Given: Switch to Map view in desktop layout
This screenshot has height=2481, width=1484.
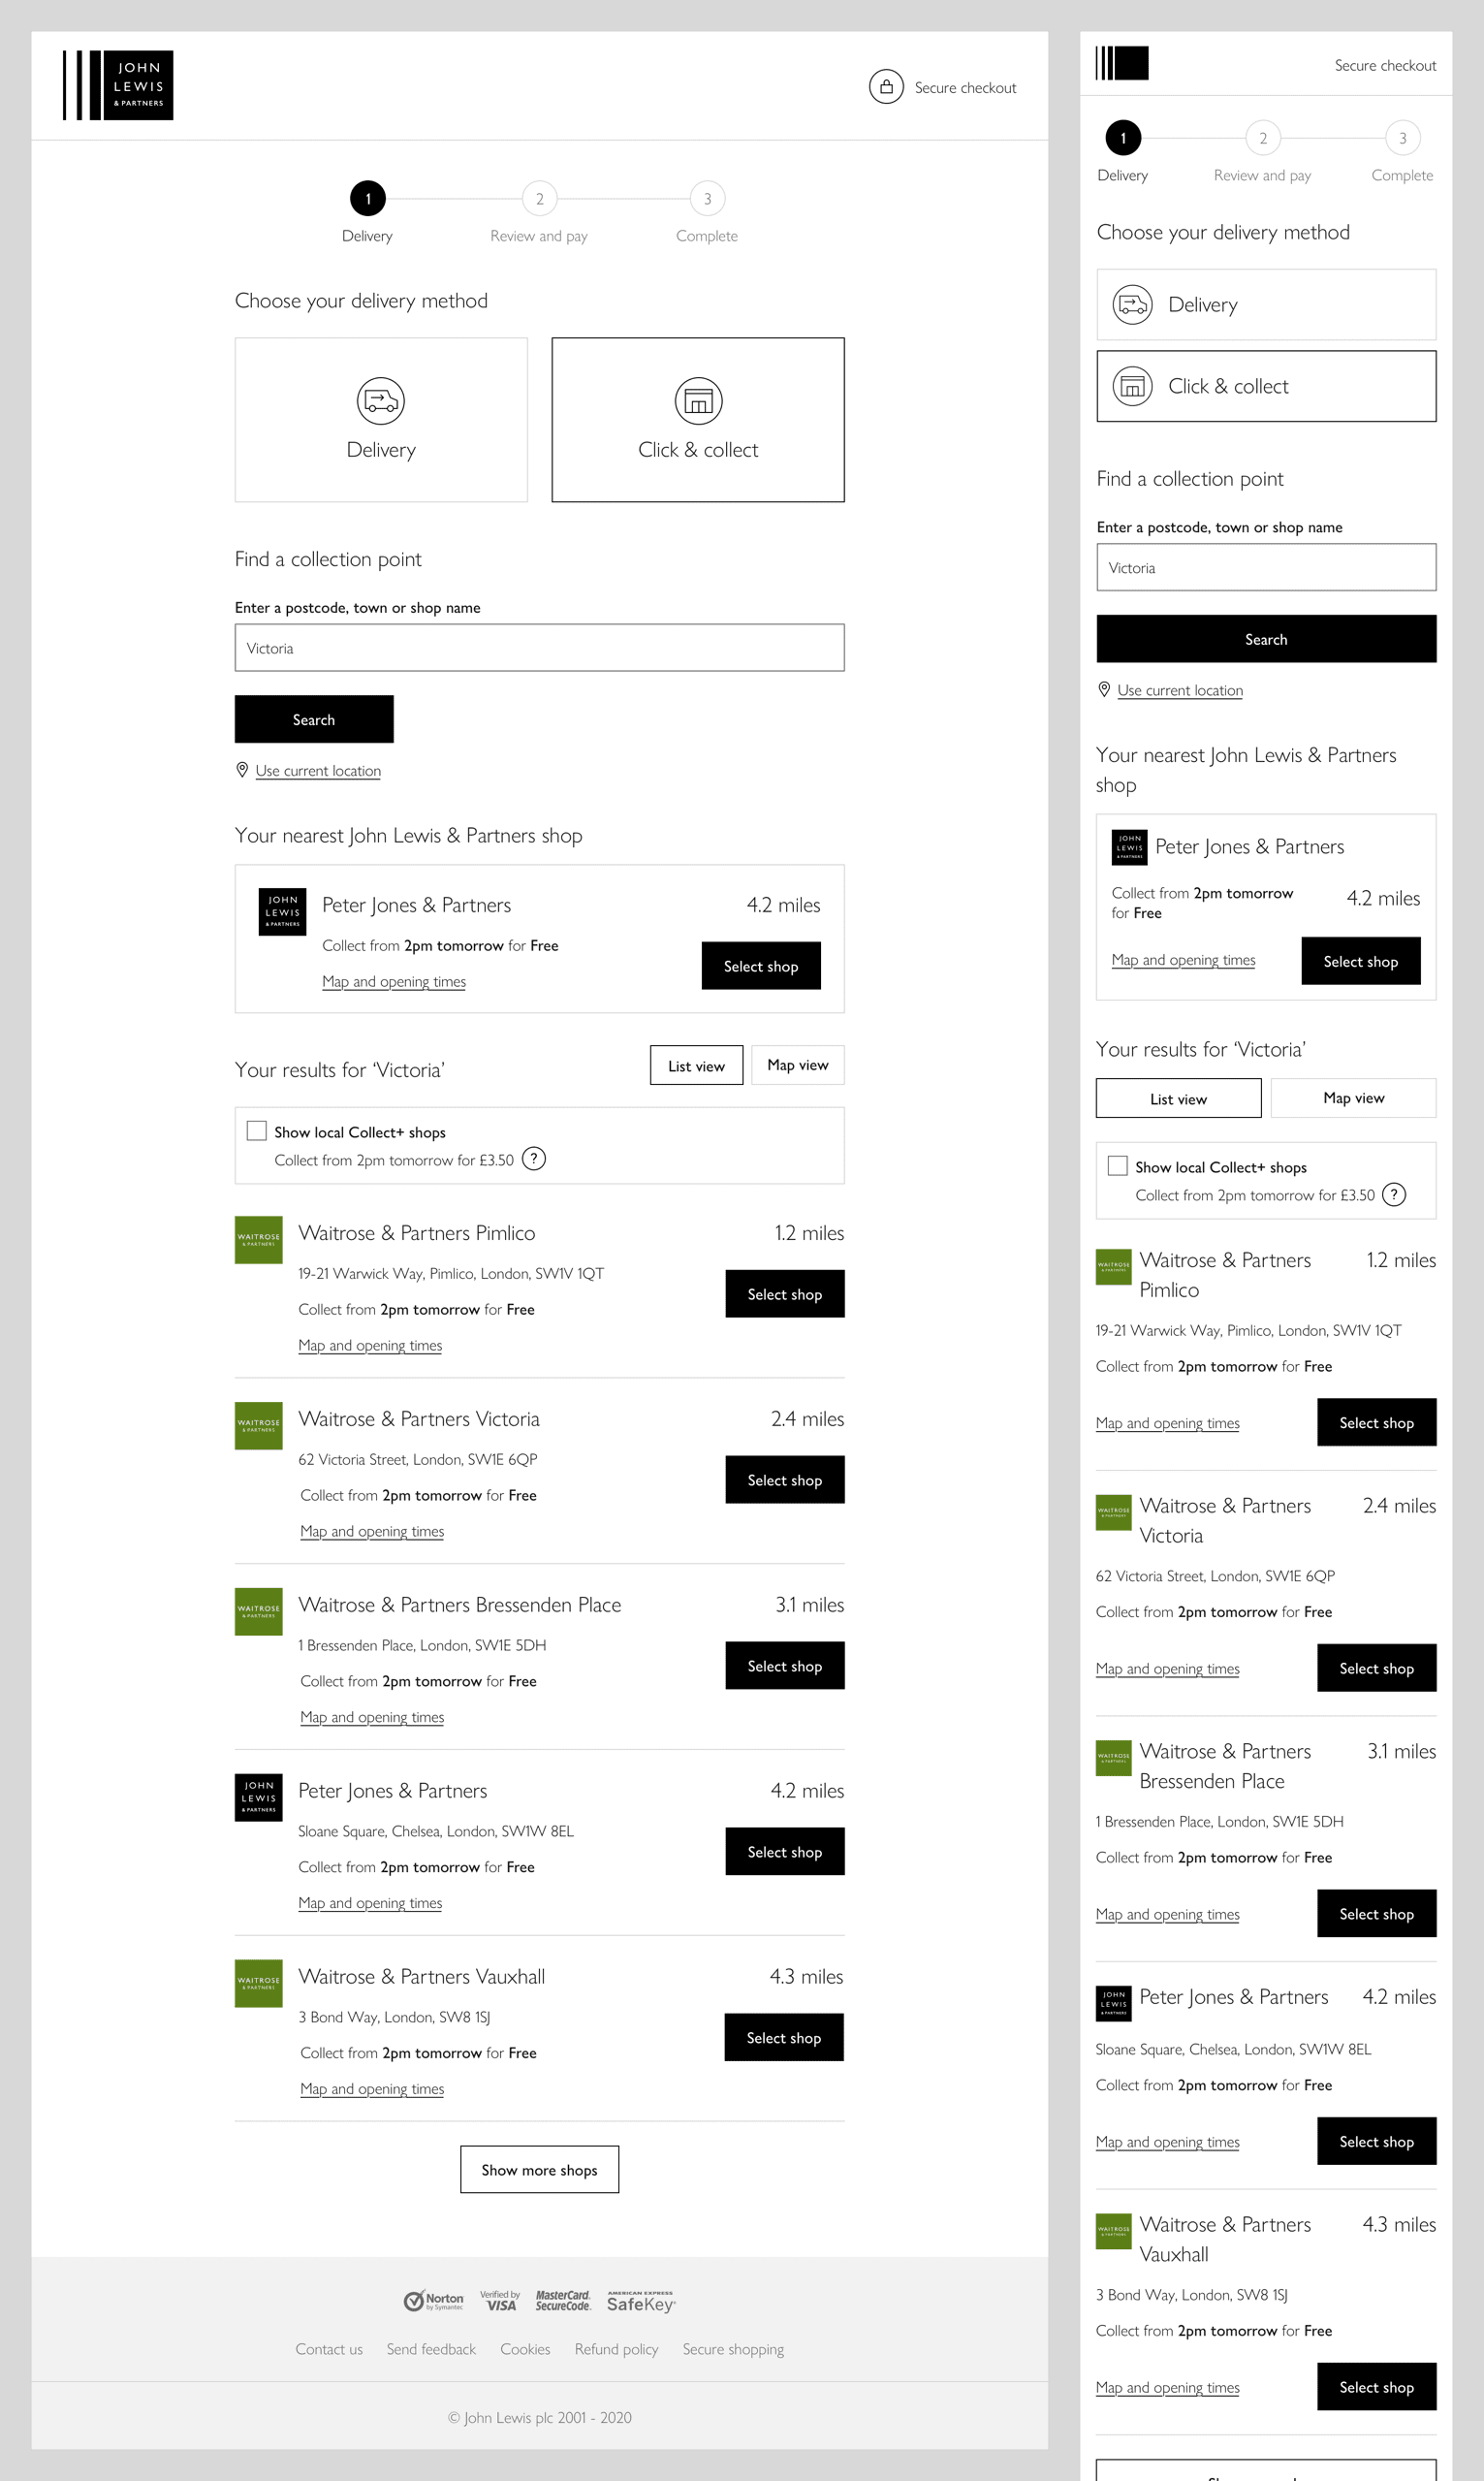Looking at the screenshot, I should 797,1065.
